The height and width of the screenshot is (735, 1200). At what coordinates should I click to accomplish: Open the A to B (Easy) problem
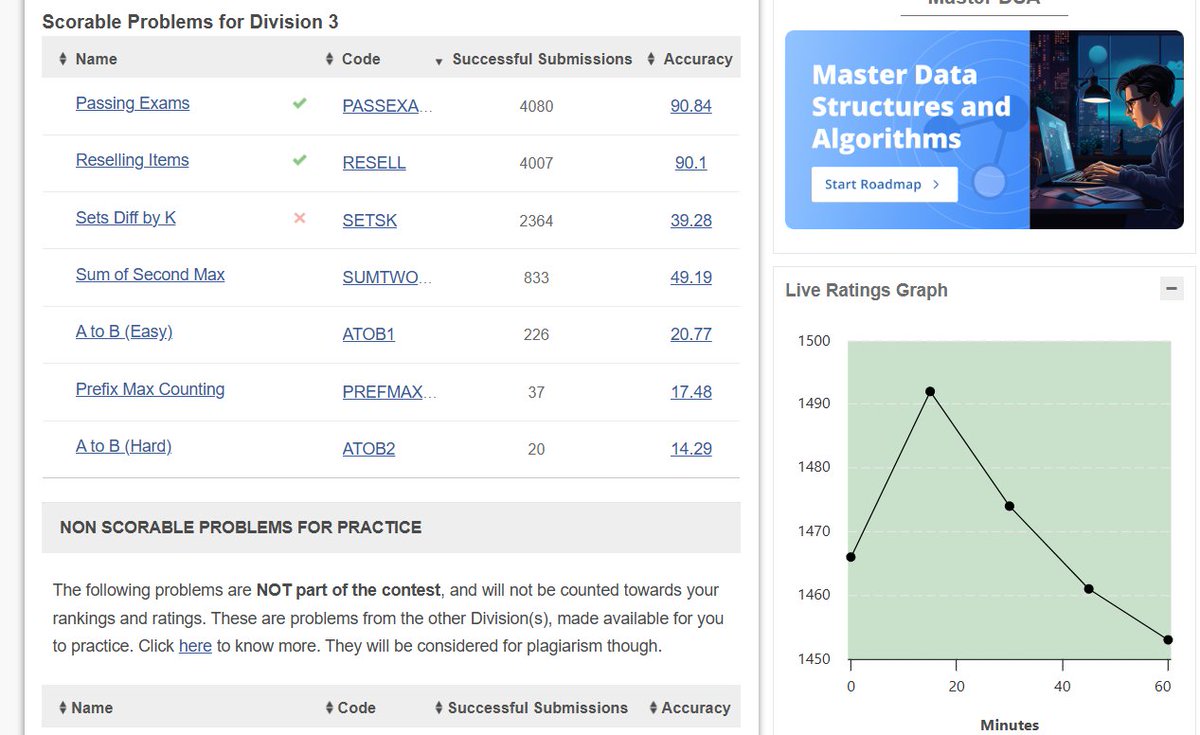pos(124,332)
